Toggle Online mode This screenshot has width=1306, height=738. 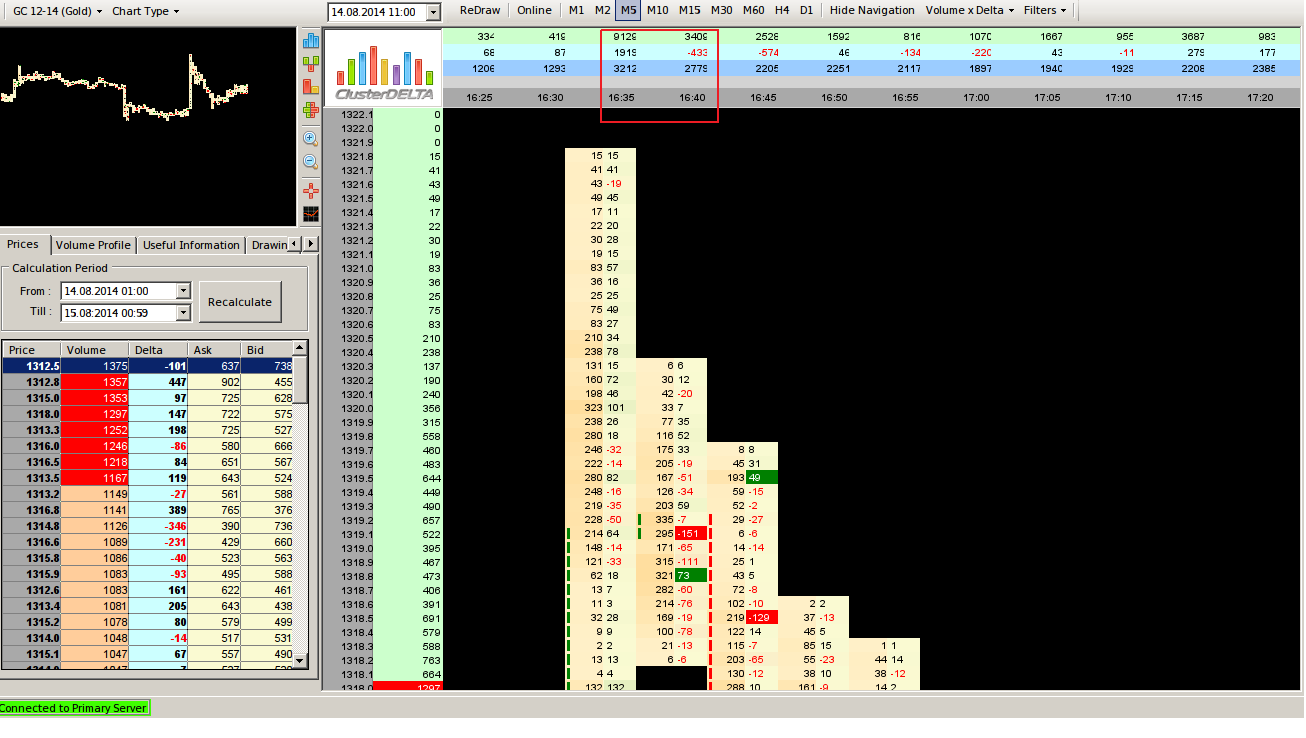click(x=534, y=10)
